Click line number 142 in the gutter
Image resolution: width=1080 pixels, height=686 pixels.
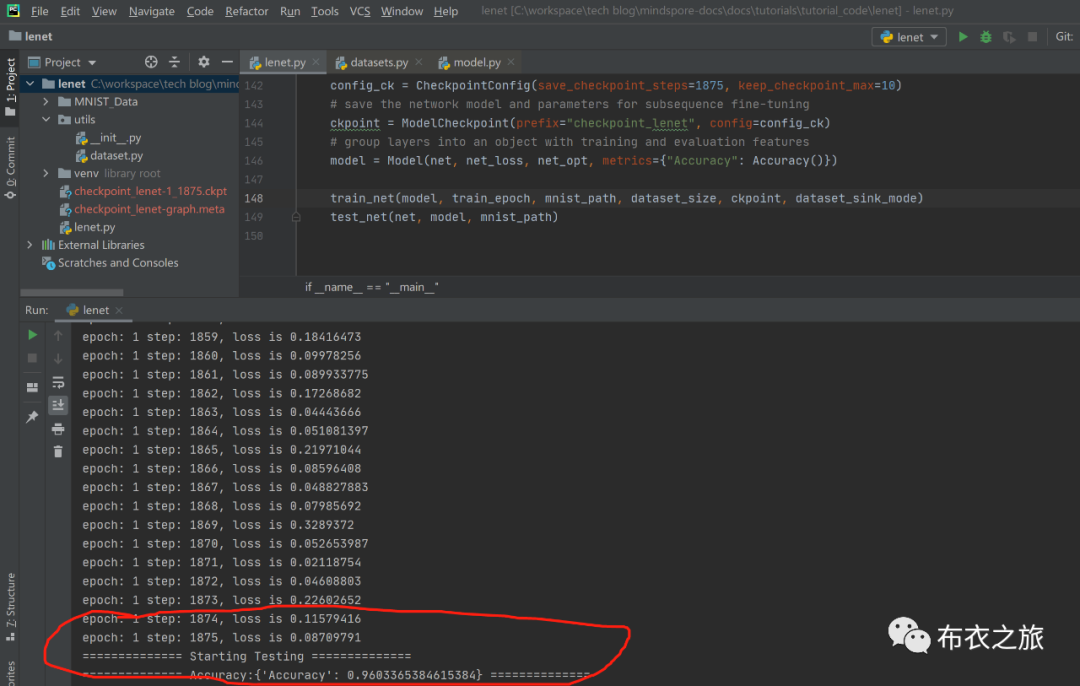pos(253,85)
